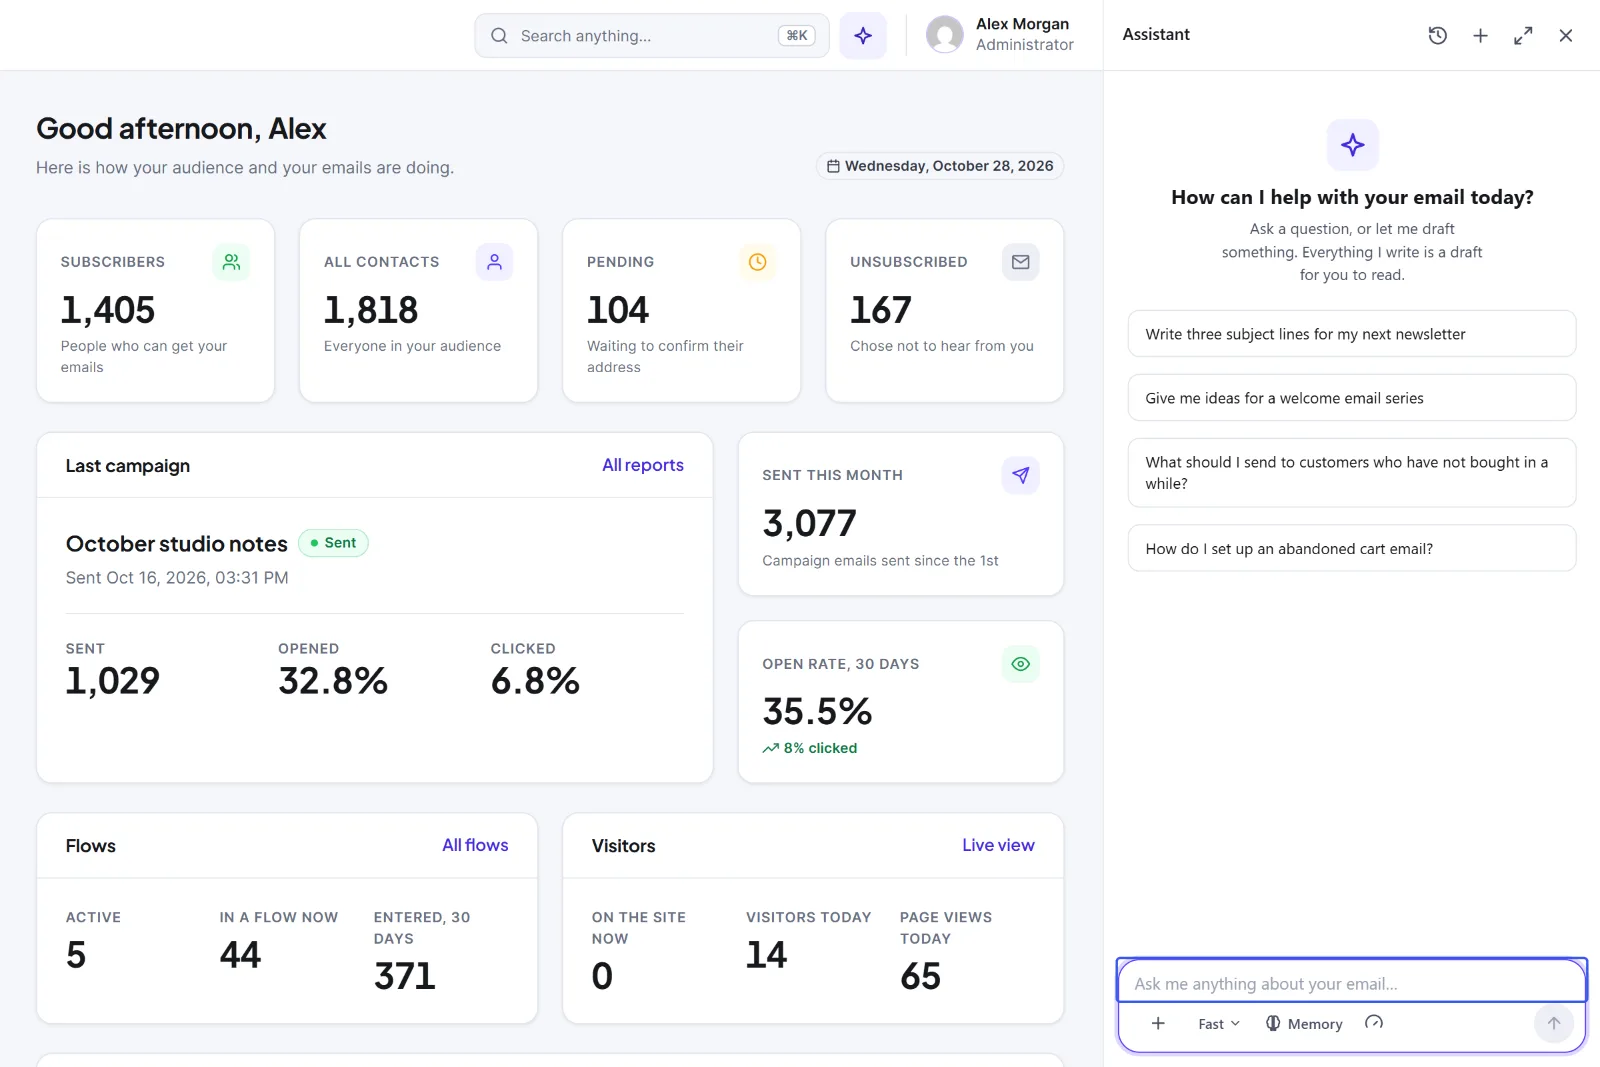Start a new assistant chat
The height and width of the screenshot is (1067, 1600).
coord(1480,36)
